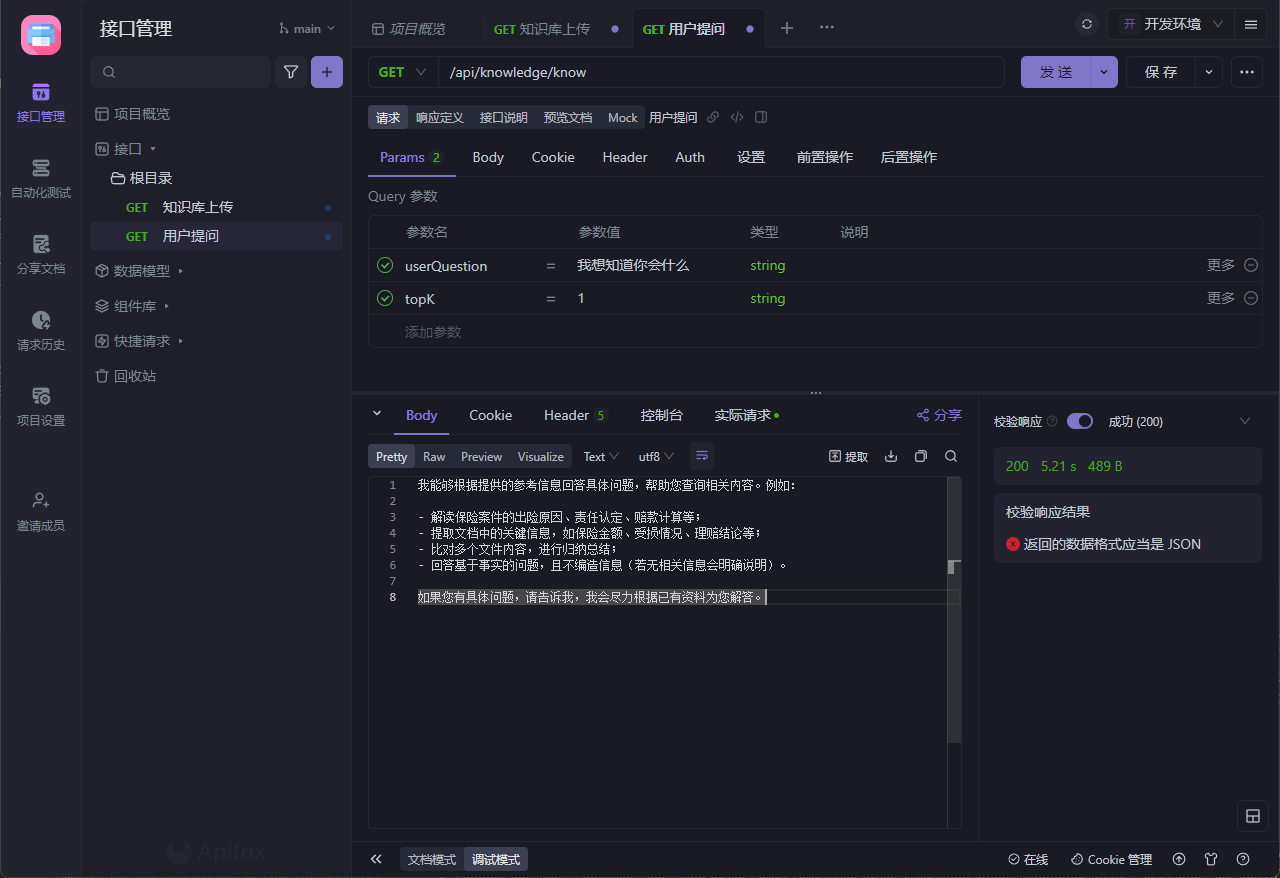Search within the response body

click(951, 456)
